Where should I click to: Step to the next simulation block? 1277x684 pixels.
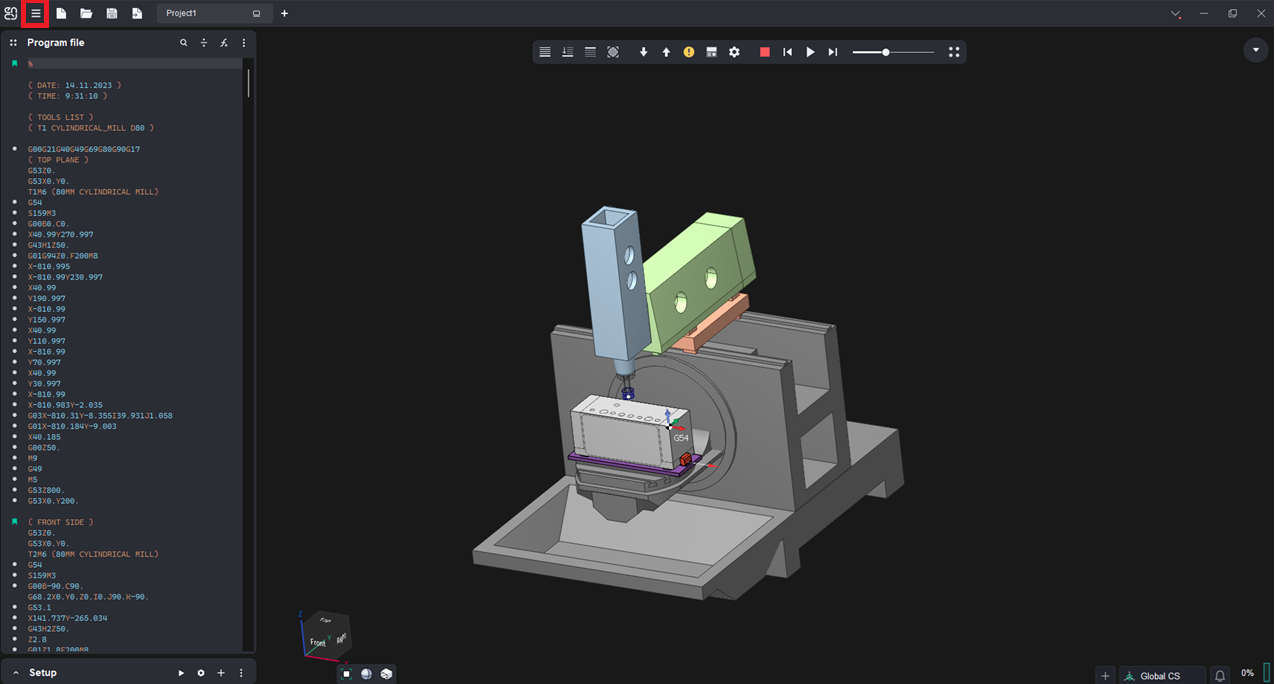point(832,52)
